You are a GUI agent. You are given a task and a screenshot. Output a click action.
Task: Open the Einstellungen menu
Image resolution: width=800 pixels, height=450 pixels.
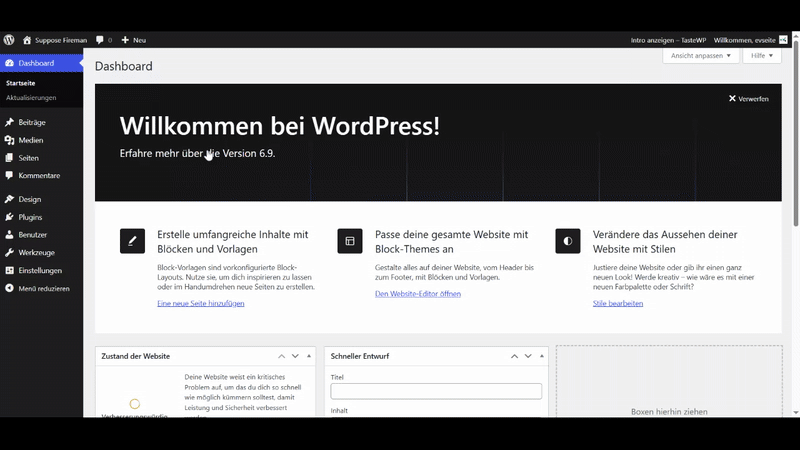41,270
